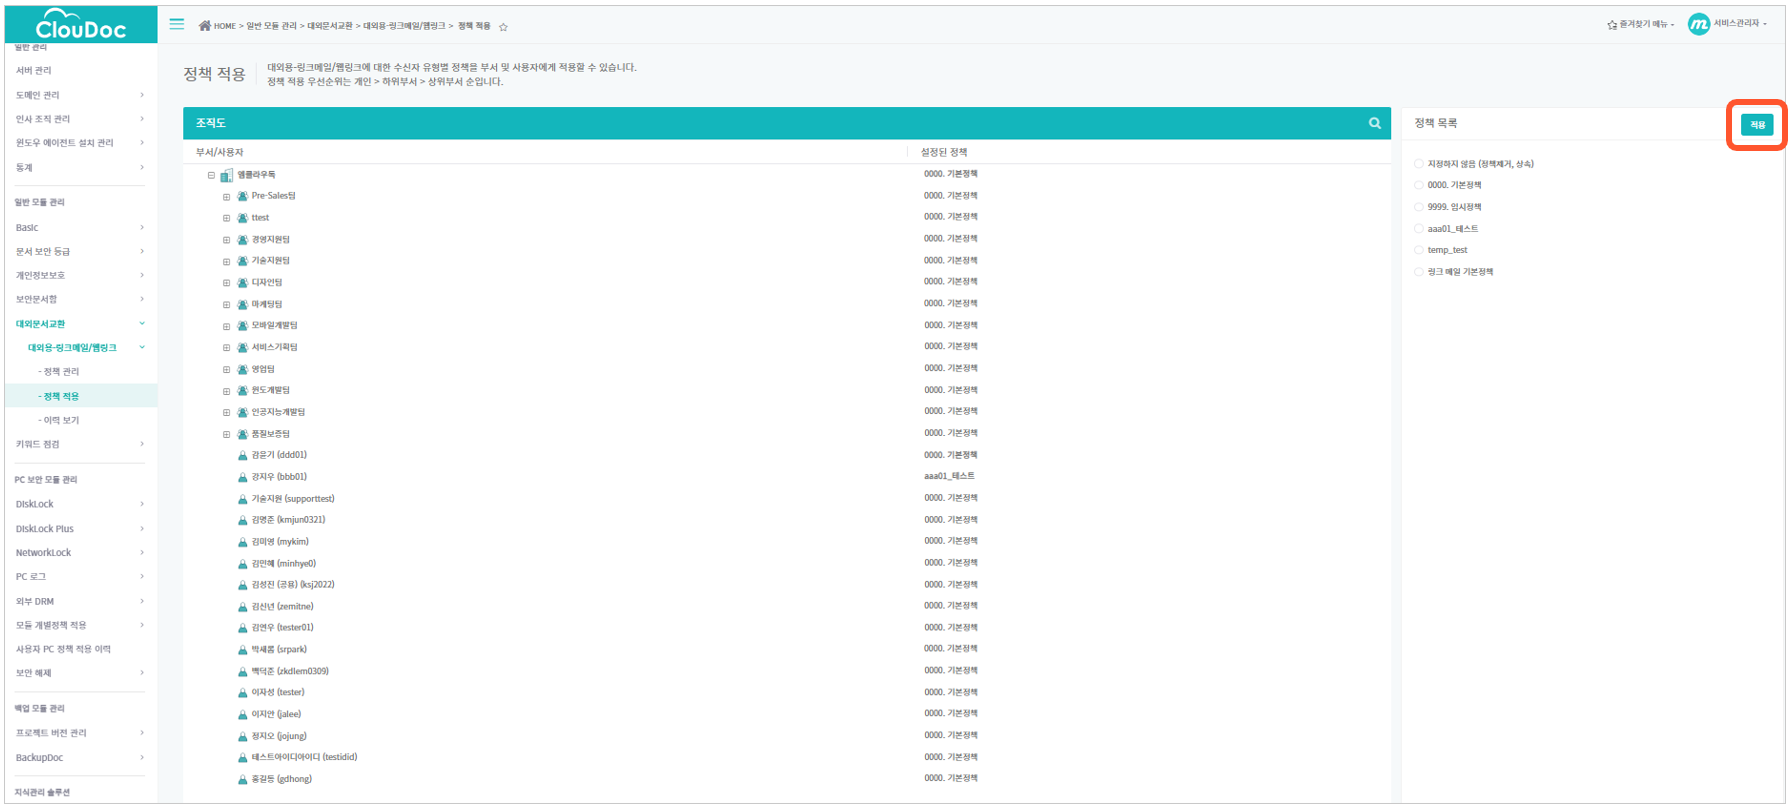Expand the 원도개발팀 tree node
This screenshot has height=807, width=1788.
click(226, 391)
